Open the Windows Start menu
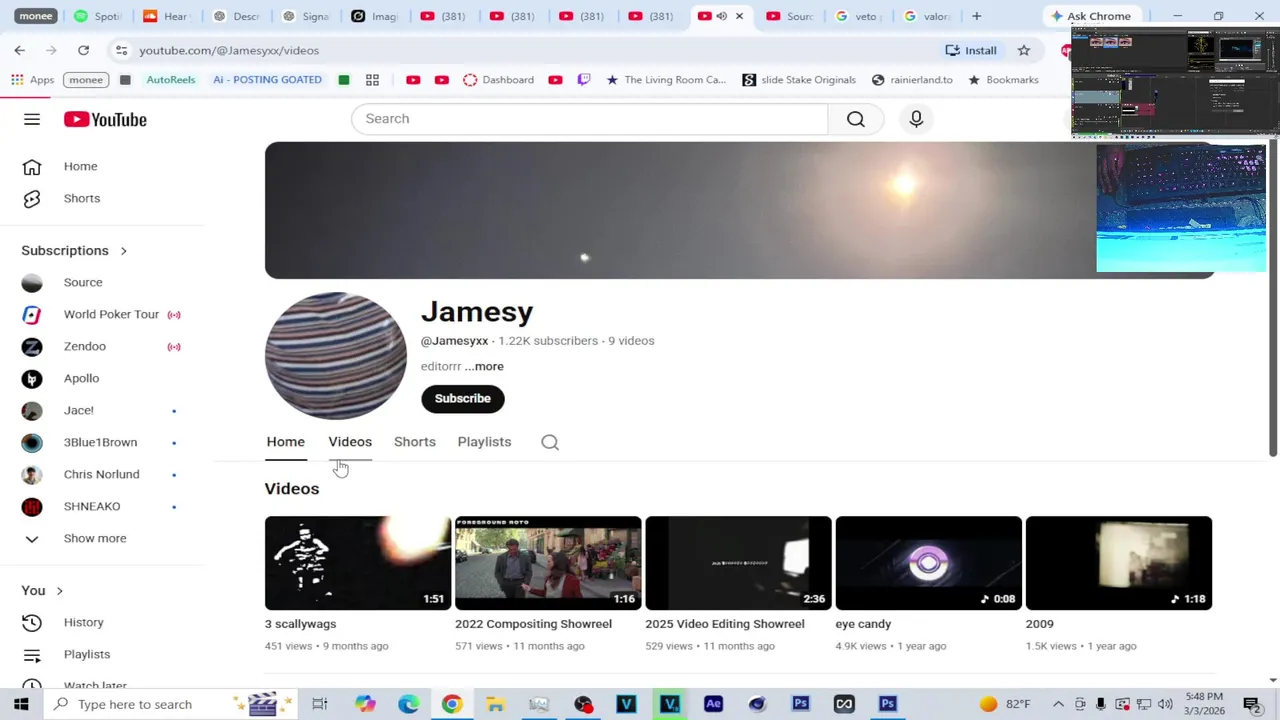This screenshot has height=720, width=1280. coord(21,704)
